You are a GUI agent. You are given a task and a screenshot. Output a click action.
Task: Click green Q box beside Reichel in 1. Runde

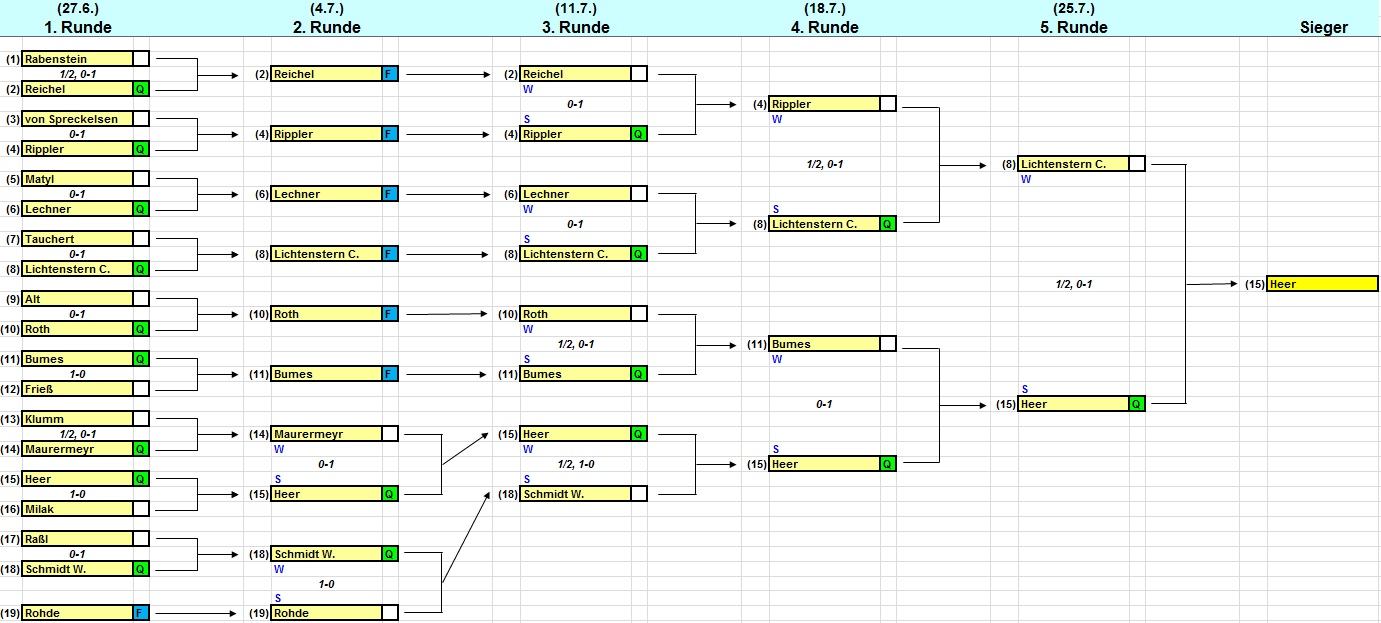tap(141, 89)
